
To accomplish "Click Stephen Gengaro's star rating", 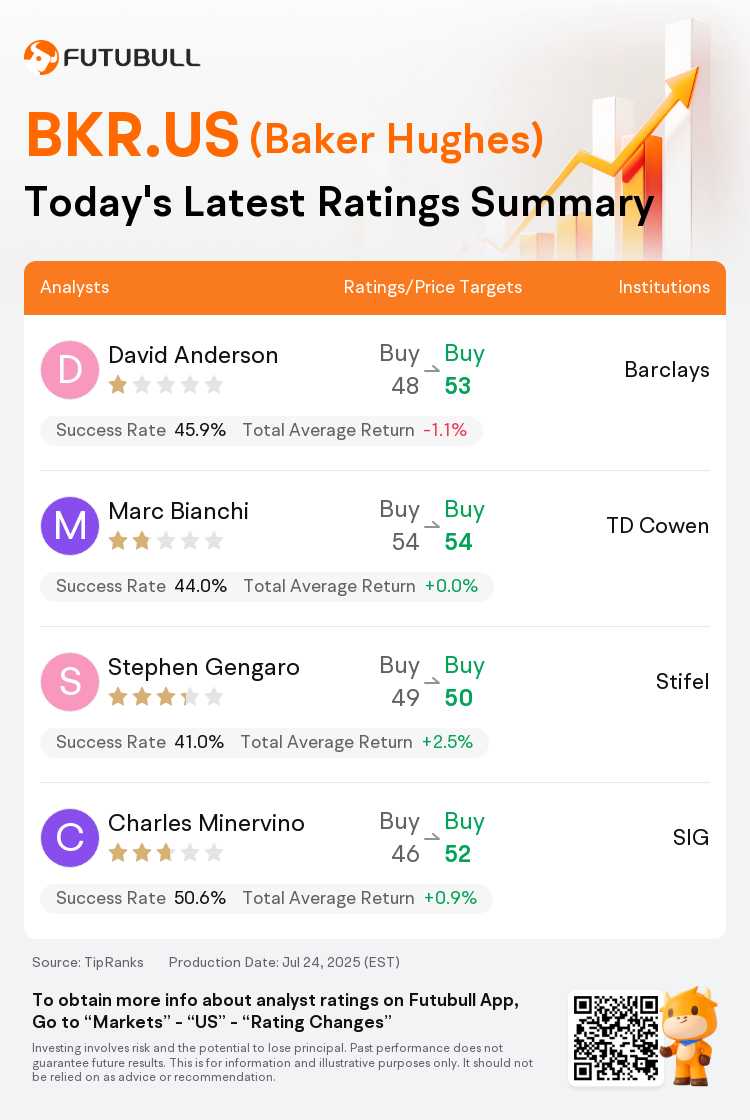I will 166,697.
